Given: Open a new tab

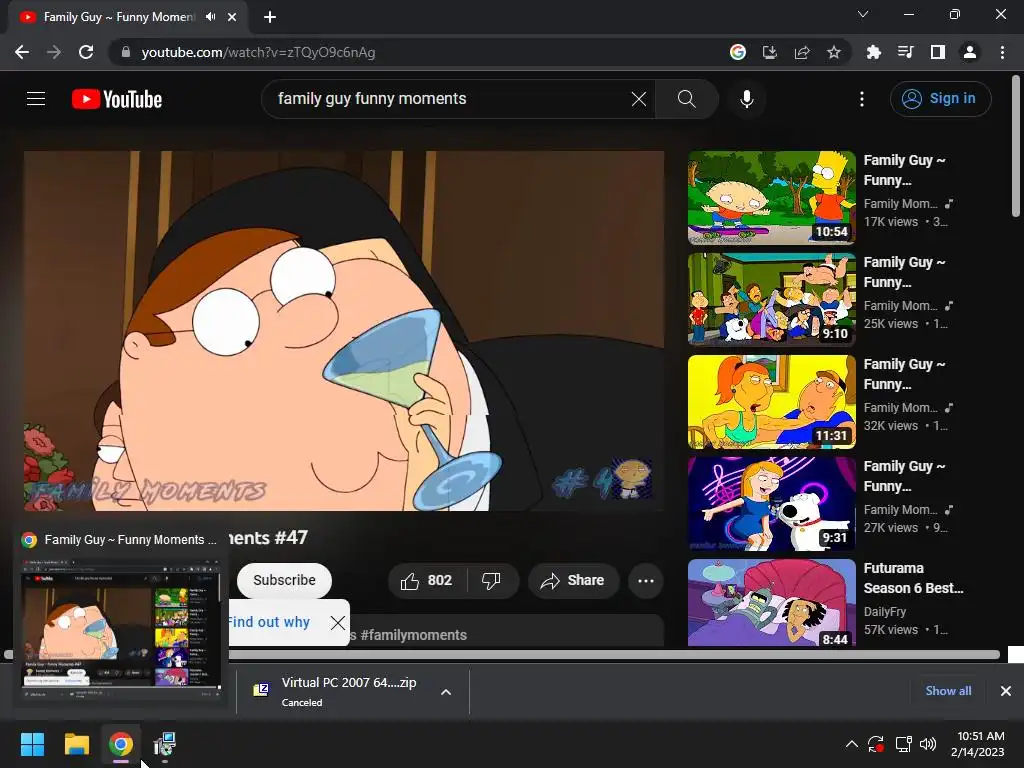Looking at the screenshot, I should (x=270, y=17).
